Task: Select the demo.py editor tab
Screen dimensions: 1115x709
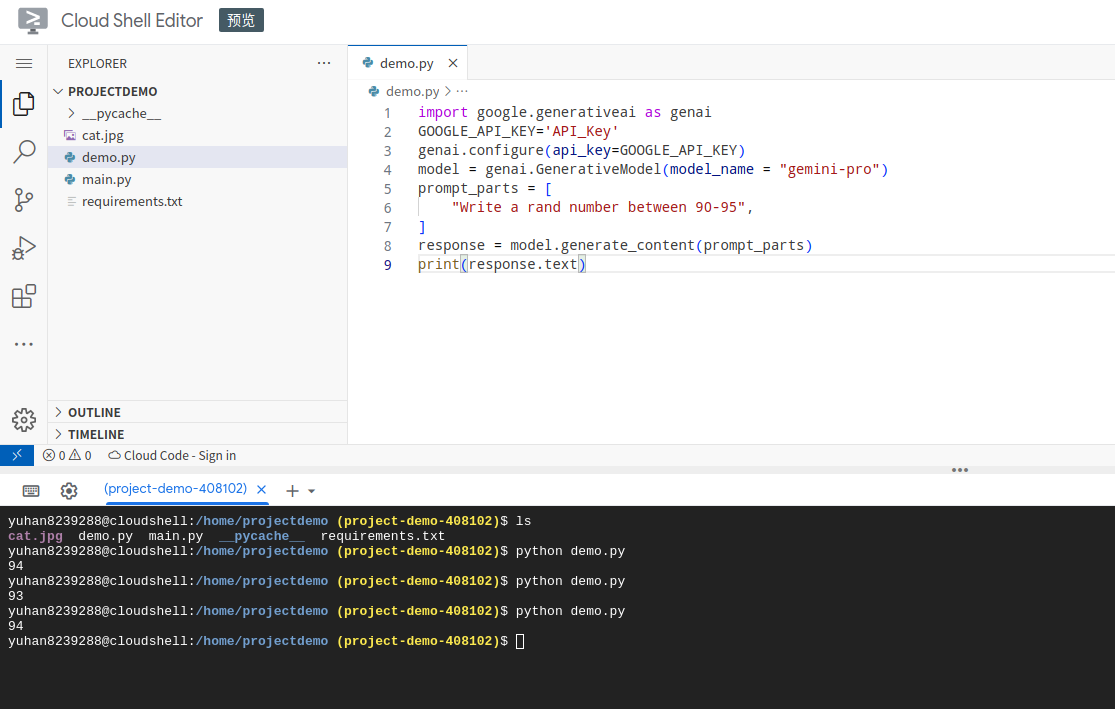Action: click(x=406, y=63)
